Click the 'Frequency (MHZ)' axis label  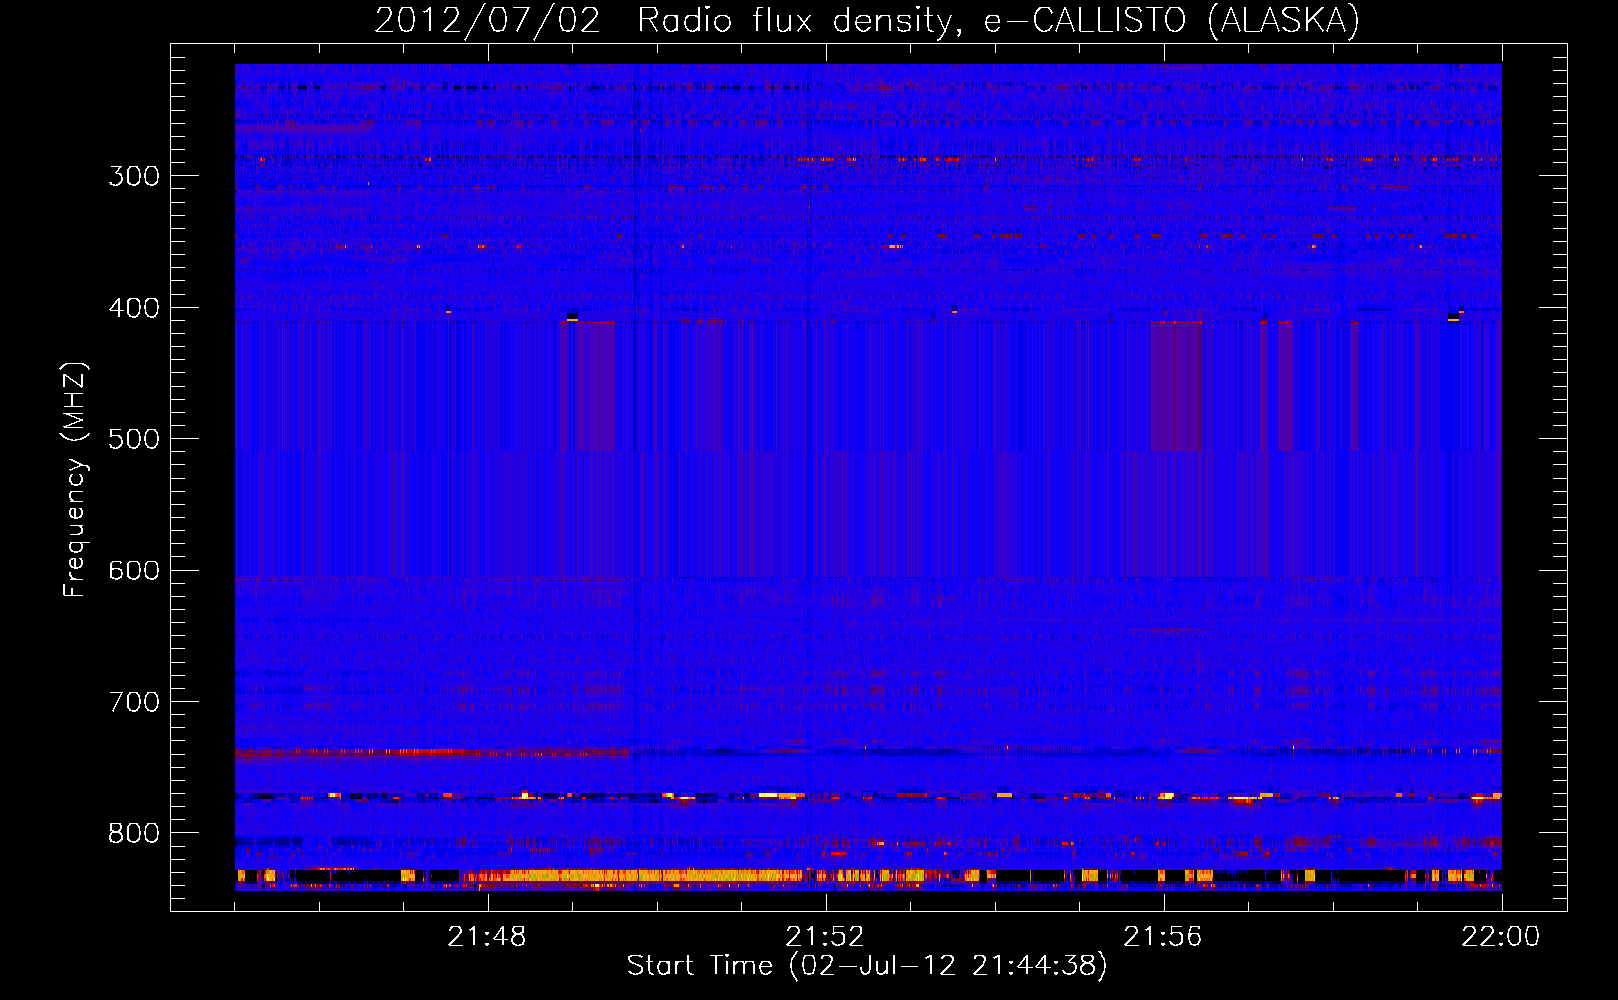coord(76,480)
